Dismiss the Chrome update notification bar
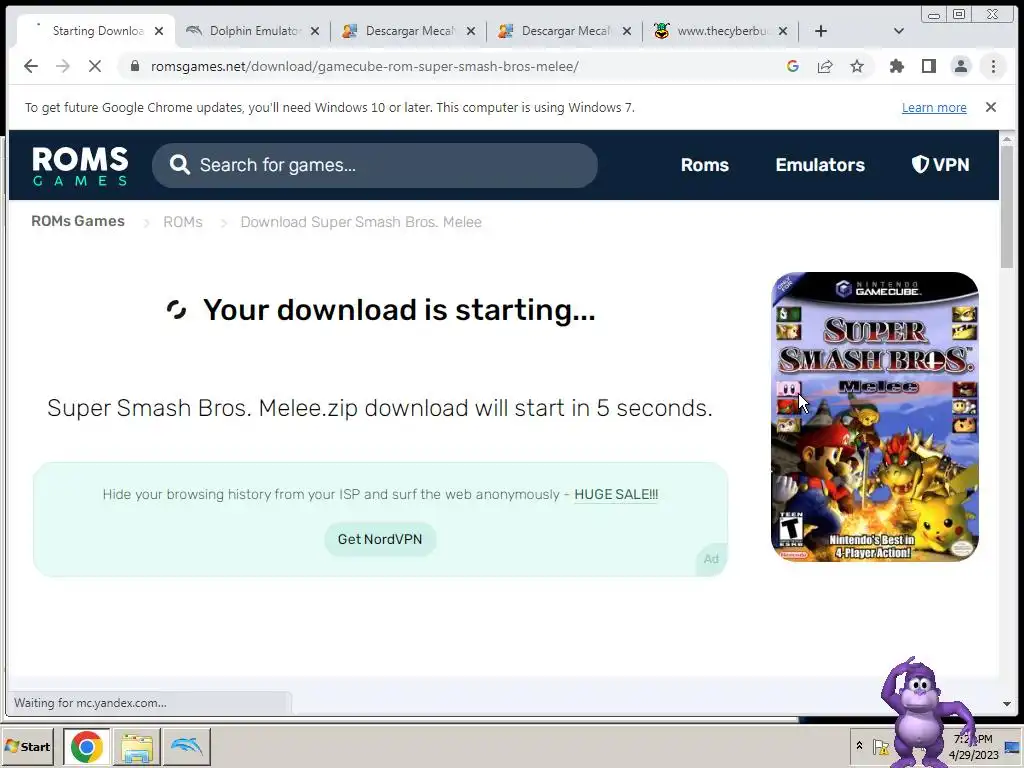The image size is (1024, 768). [991, 107]
